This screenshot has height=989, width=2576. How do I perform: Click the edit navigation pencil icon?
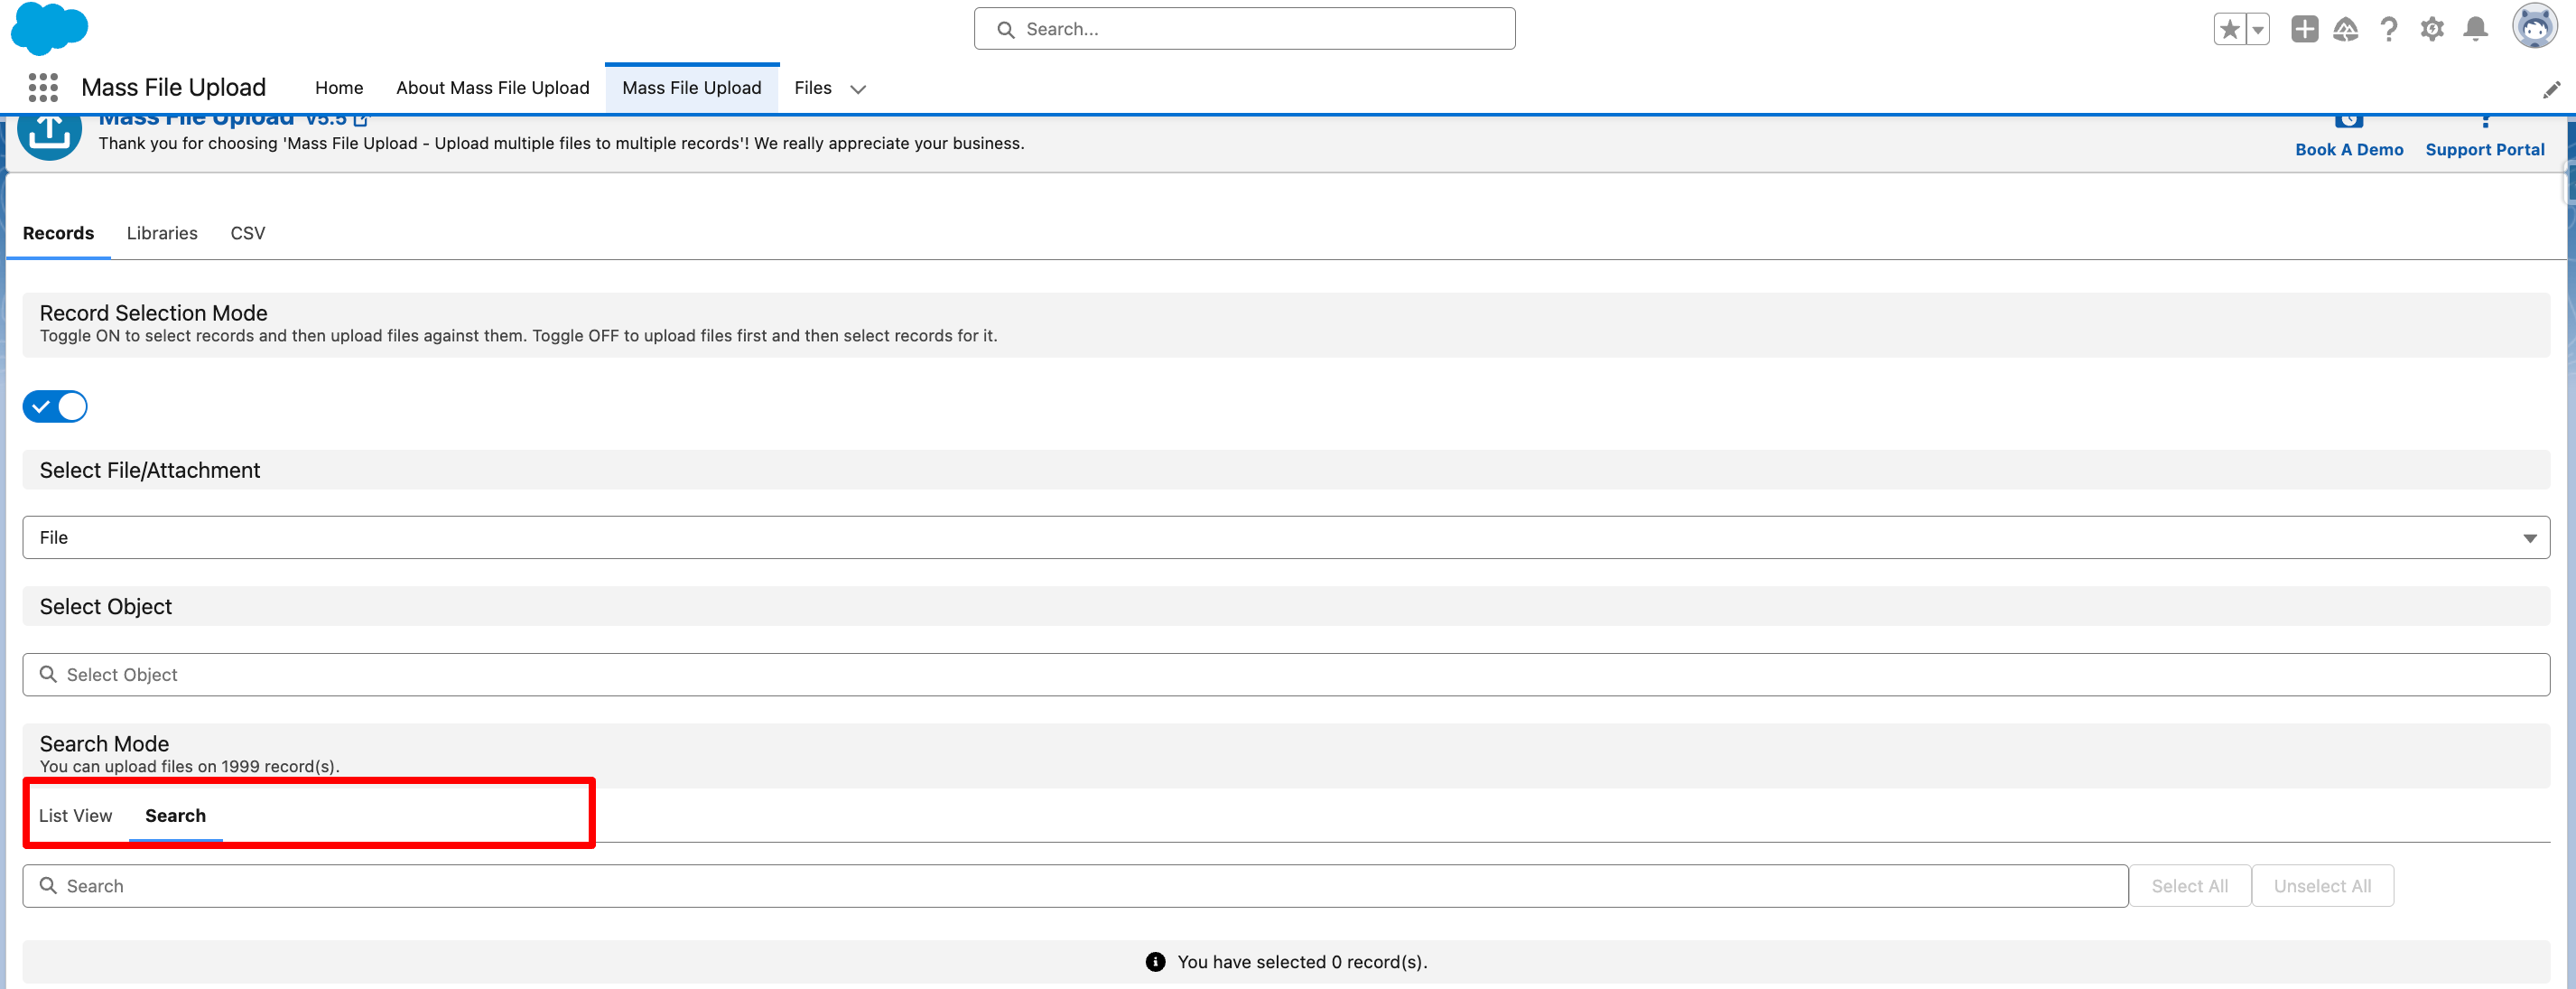click(2551, 90)
